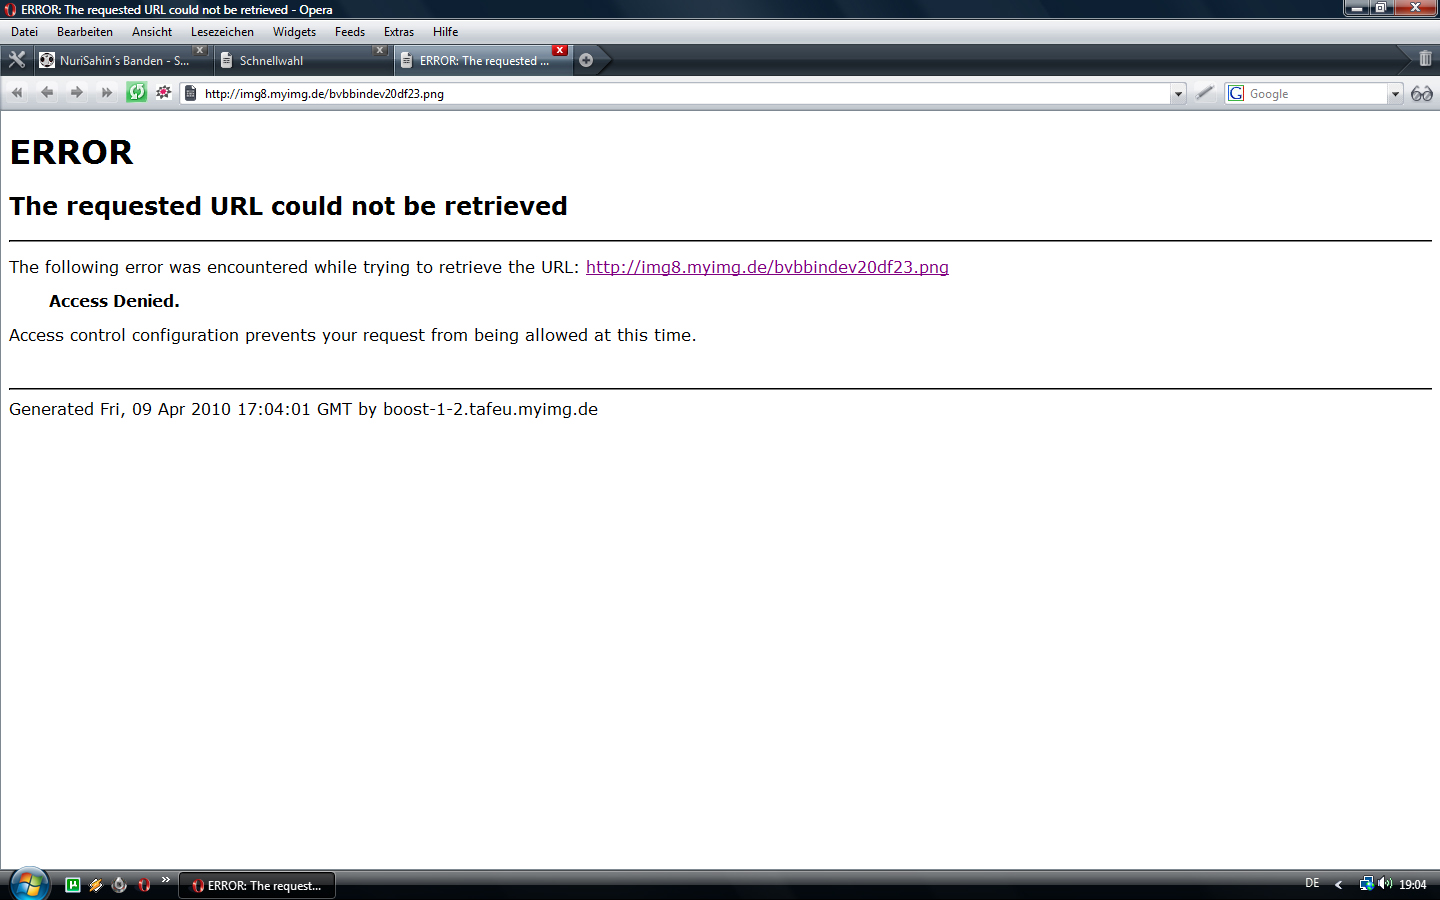Close the Schnellwahl tab

[x=380, y=50]
